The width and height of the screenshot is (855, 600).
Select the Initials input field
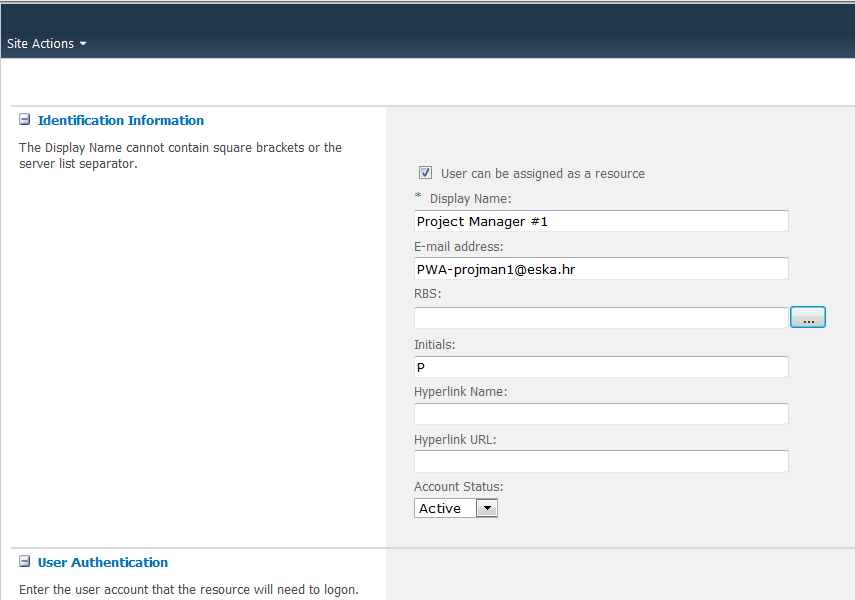pos(601,367)
